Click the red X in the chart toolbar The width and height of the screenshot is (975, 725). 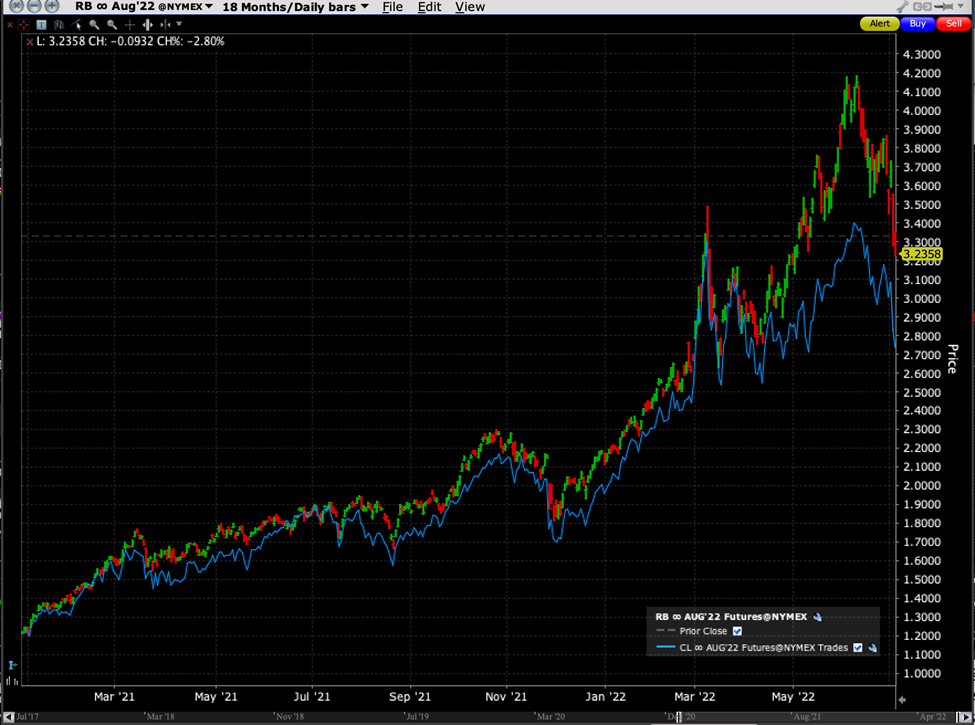10,24
